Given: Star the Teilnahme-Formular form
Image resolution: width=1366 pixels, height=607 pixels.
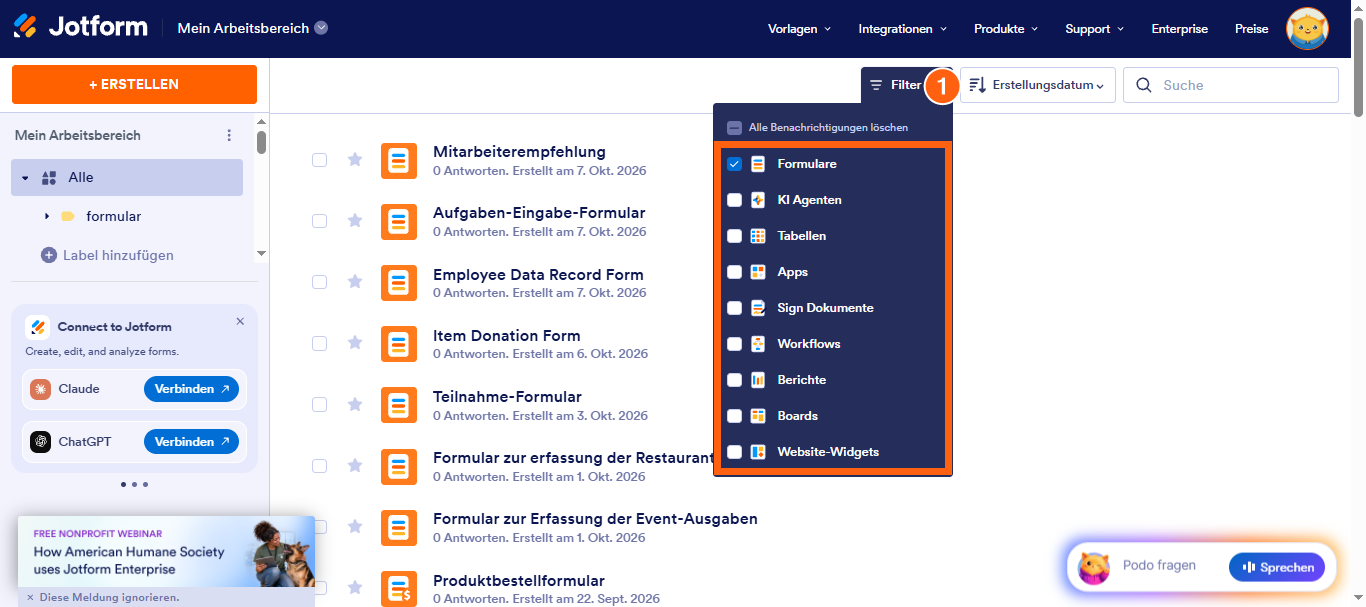Looking at the screenshot, I should pos(354,404).
